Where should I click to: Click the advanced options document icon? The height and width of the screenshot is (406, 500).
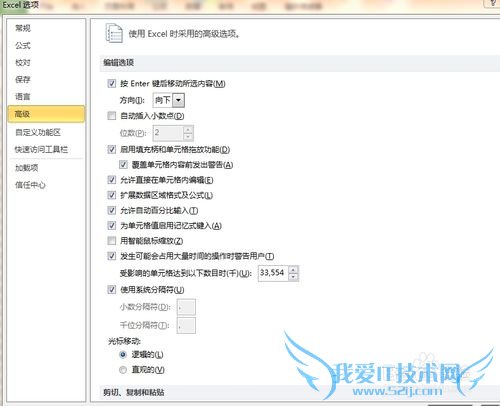pos(114,33)
